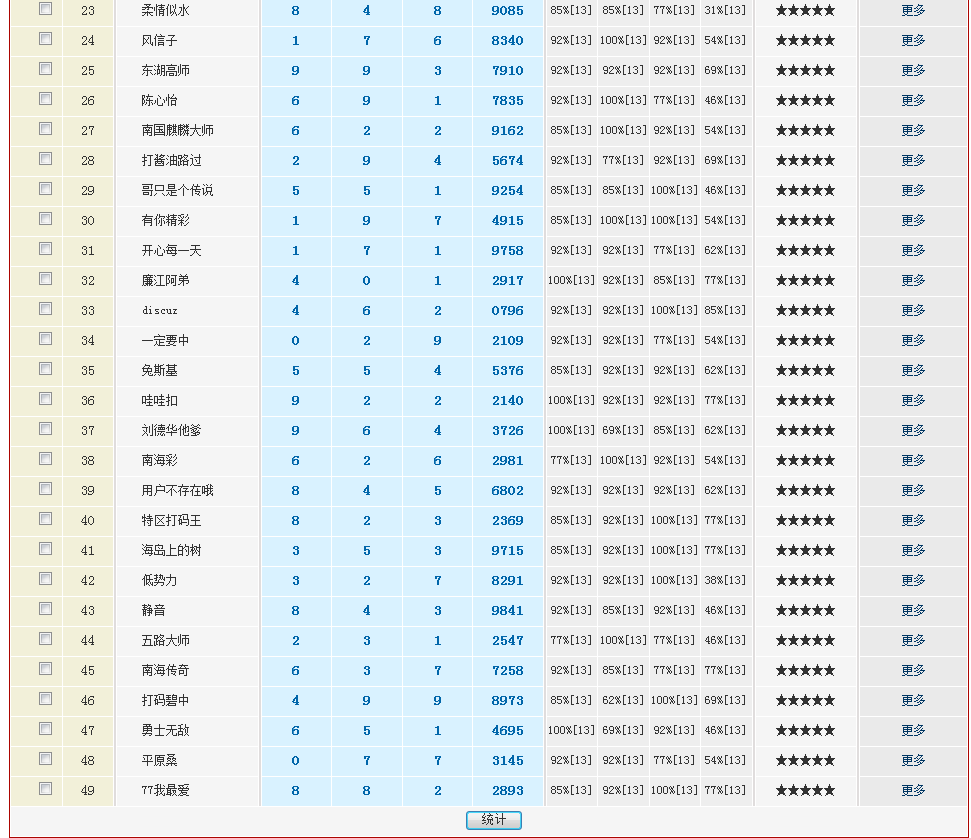Select the checkbox for 平原桑
Screen dimensions: 971x838
pos(45,759)
